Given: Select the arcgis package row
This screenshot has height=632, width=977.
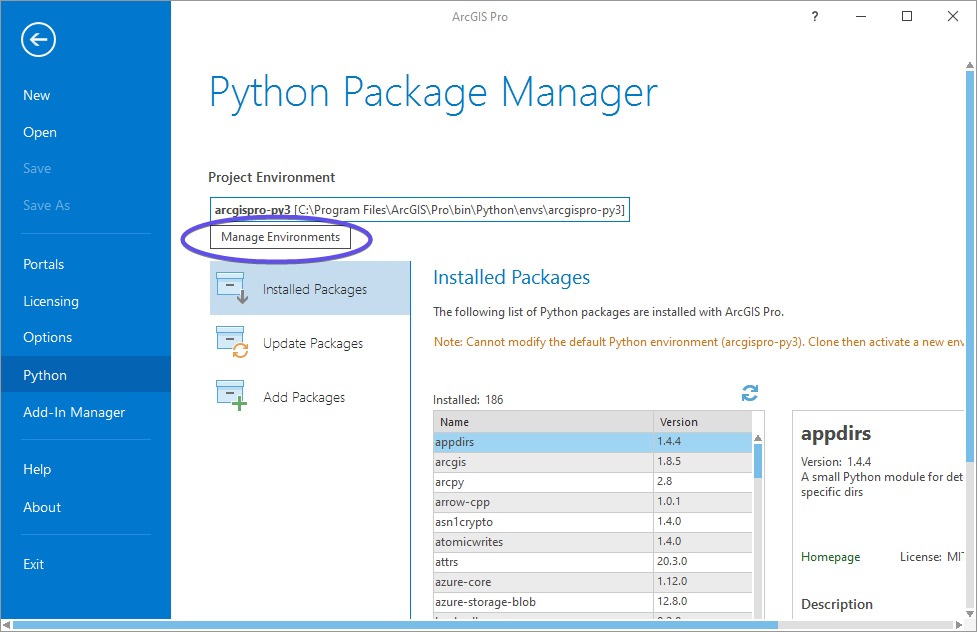Looking at the screenshot, I should click(x=593, y=462).
